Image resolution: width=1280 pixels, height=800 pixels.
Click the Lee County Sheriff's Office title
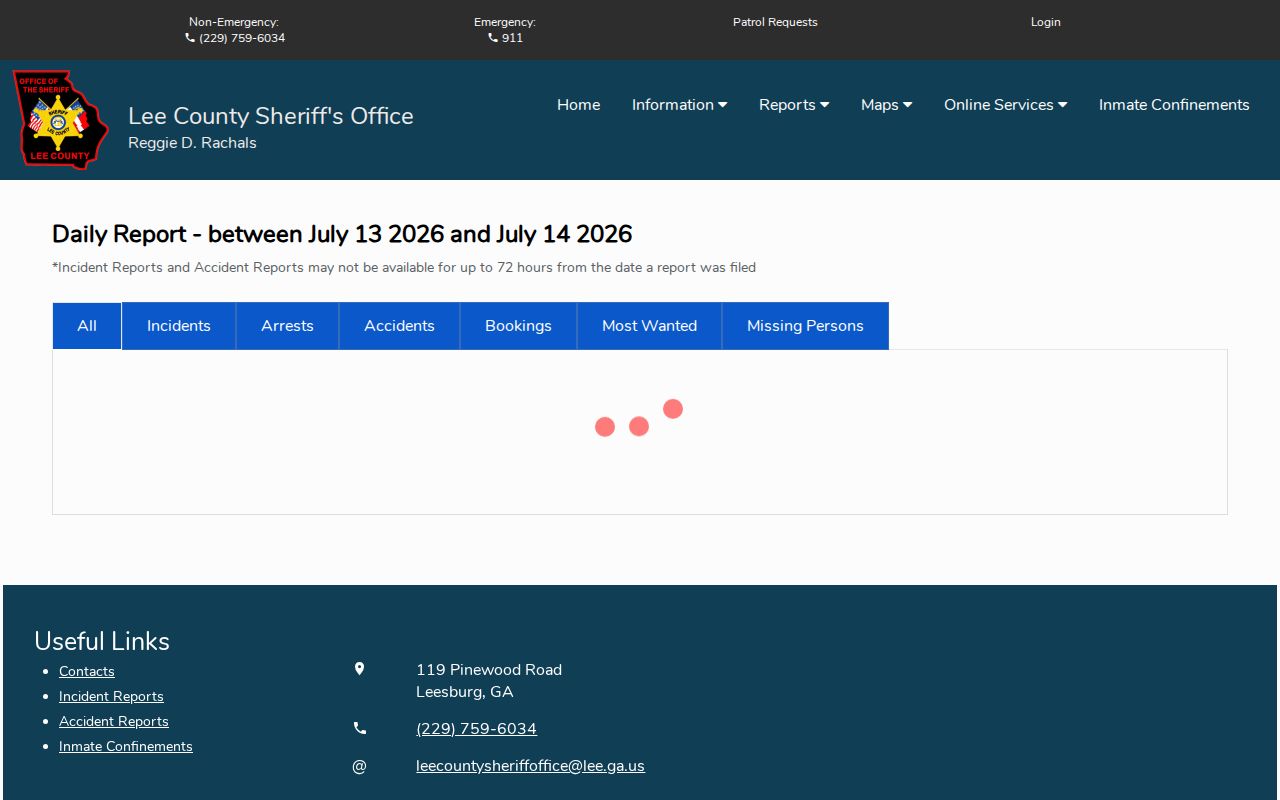271,116
